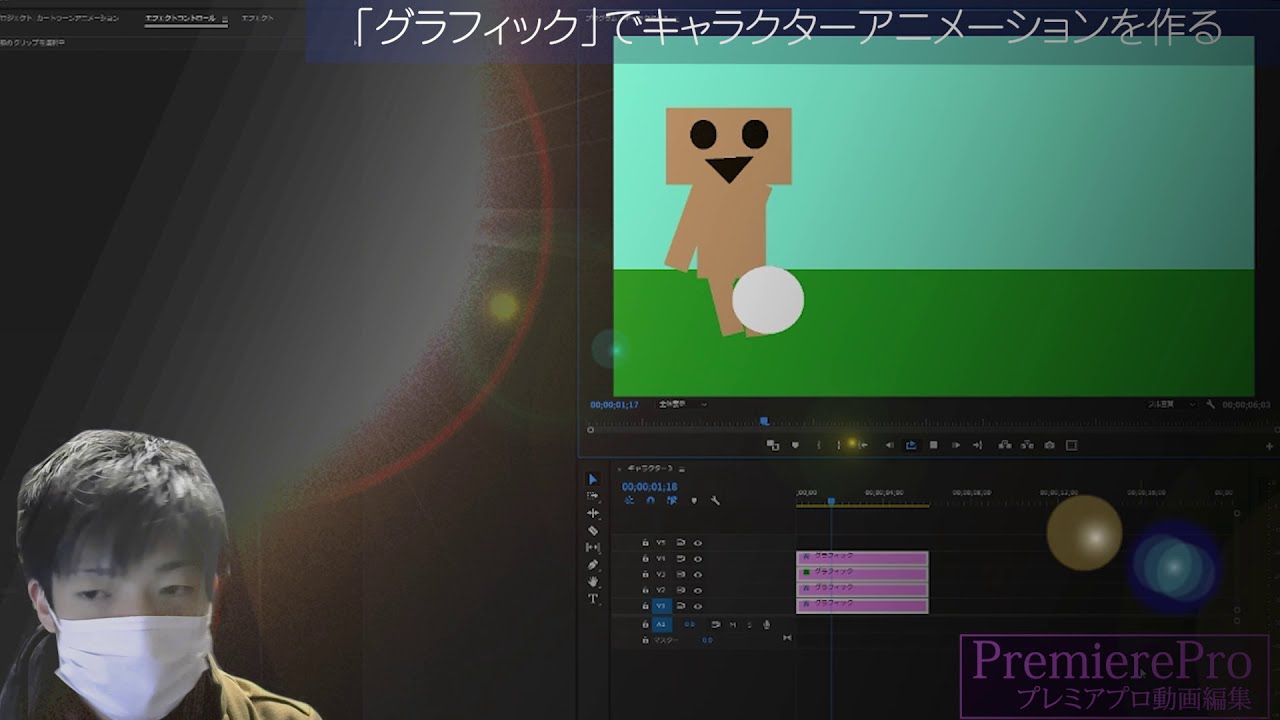Click the Program Monitor playhead marker
Image resolution: width=1280 pixels, height=720 pixels.
[764, 421]
